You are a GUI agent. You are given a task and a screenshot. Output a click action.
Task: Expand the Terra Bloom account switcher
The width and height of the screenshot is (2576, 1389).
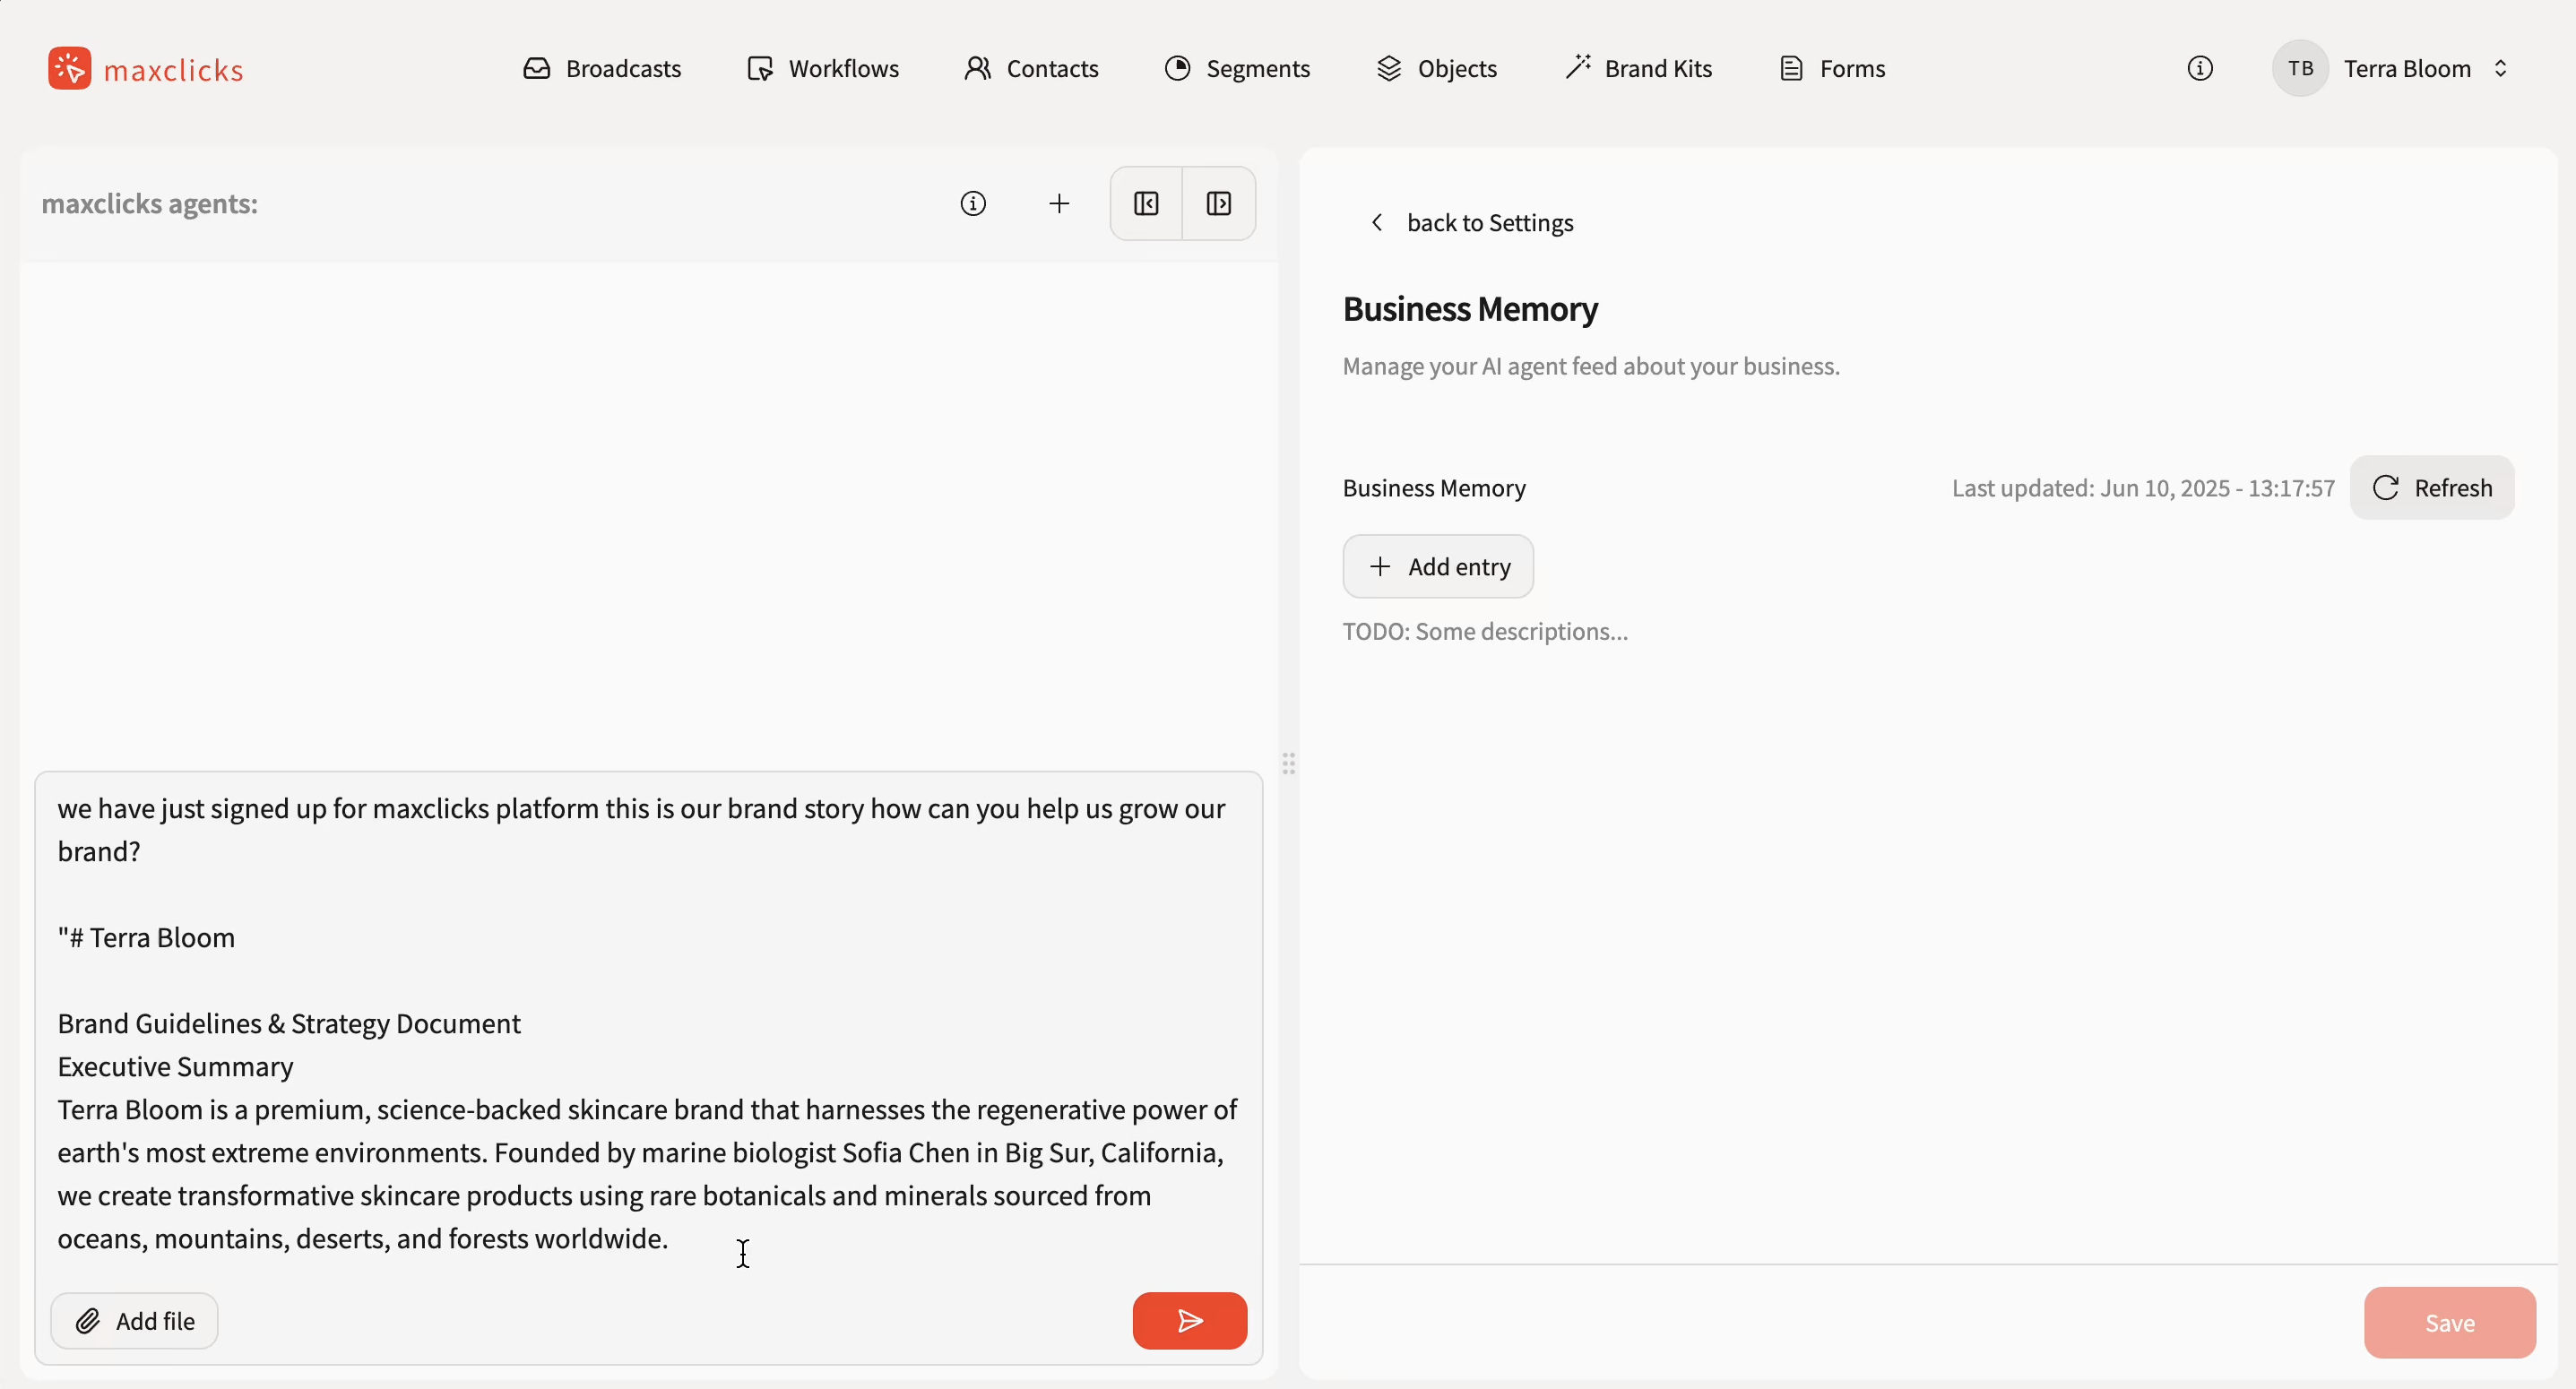pos(2500,68)
